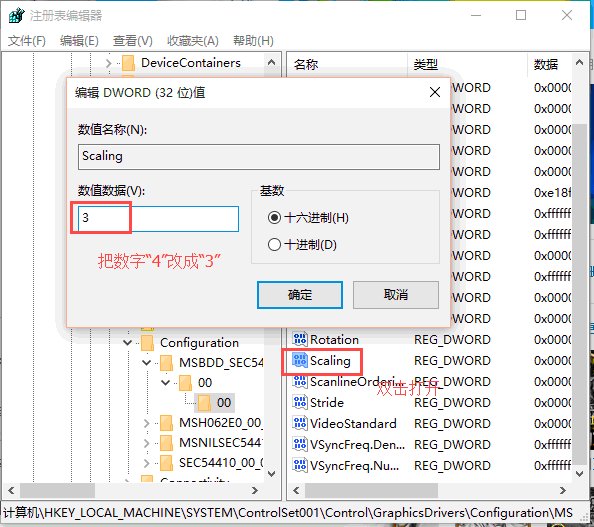Select the Rotation DWORD value icon
This screenshot has width=594, height=527.
point(300,339)
